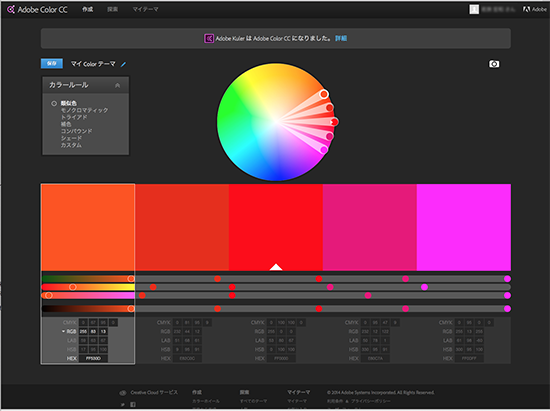Click the Adobe logo at top right
This screenshot has height=411, width=550.
tap(535, 9)
